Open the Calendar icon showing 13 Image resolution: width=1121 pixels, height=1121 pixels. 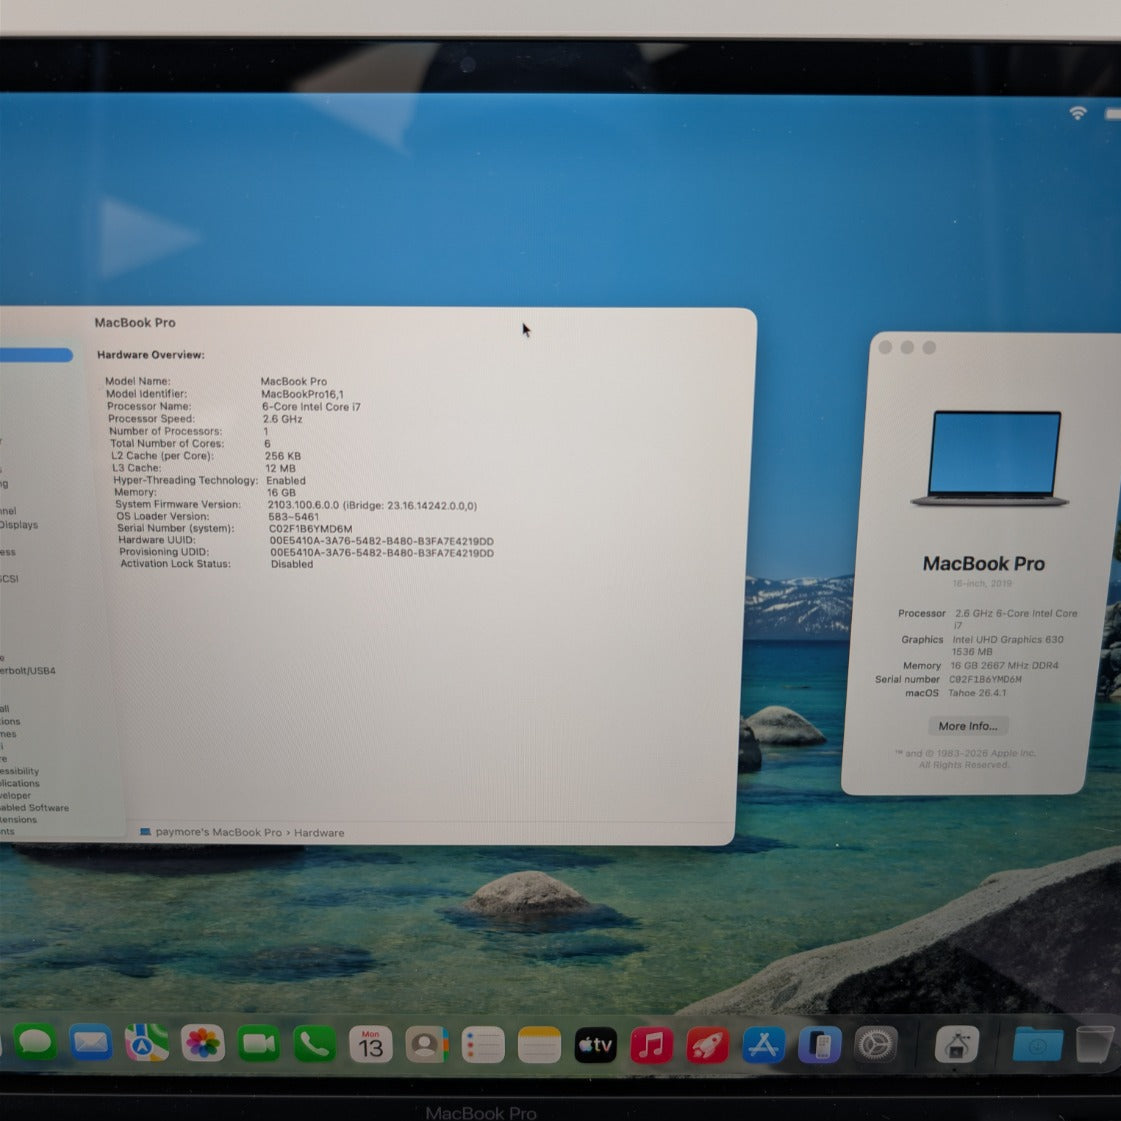(370, 1045)
